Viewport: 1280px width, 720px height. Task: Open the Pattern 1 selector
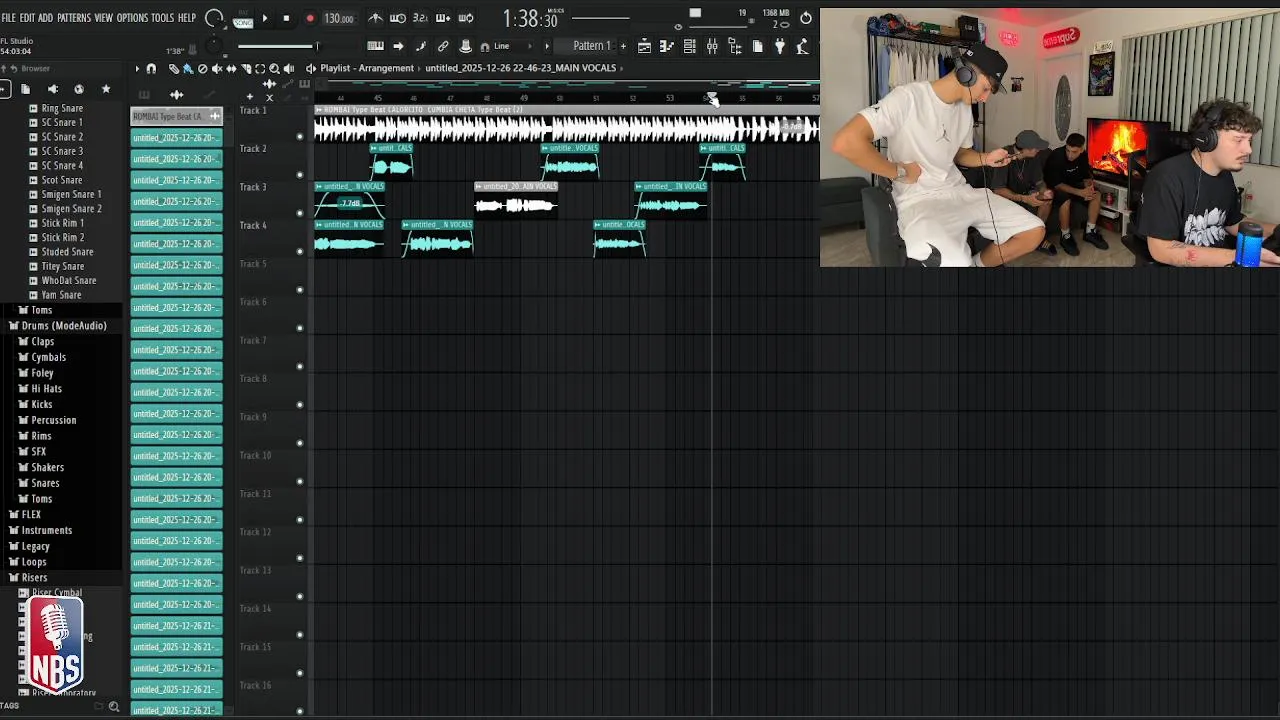coord(591,46)
